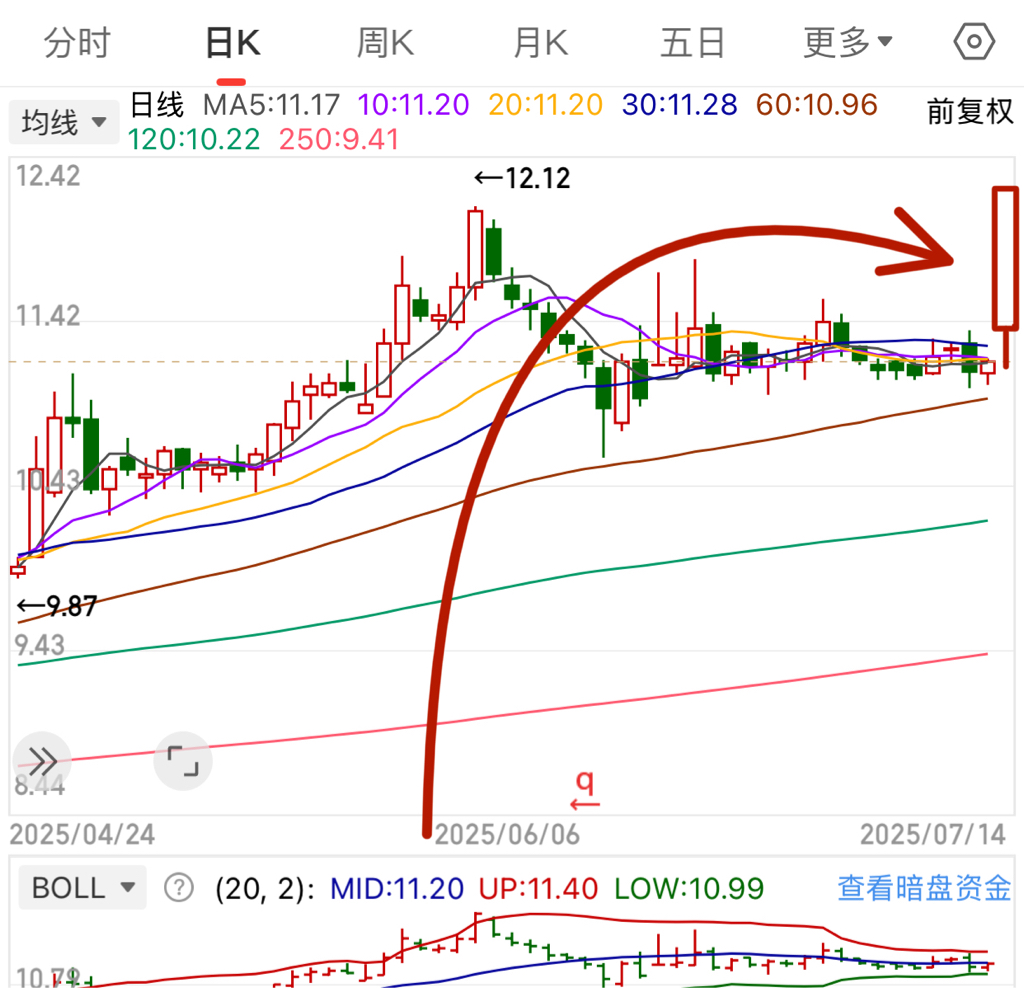Switch to 周K weekly chart tab
This screenshot has height=988, width=1024.
point(385,43)
